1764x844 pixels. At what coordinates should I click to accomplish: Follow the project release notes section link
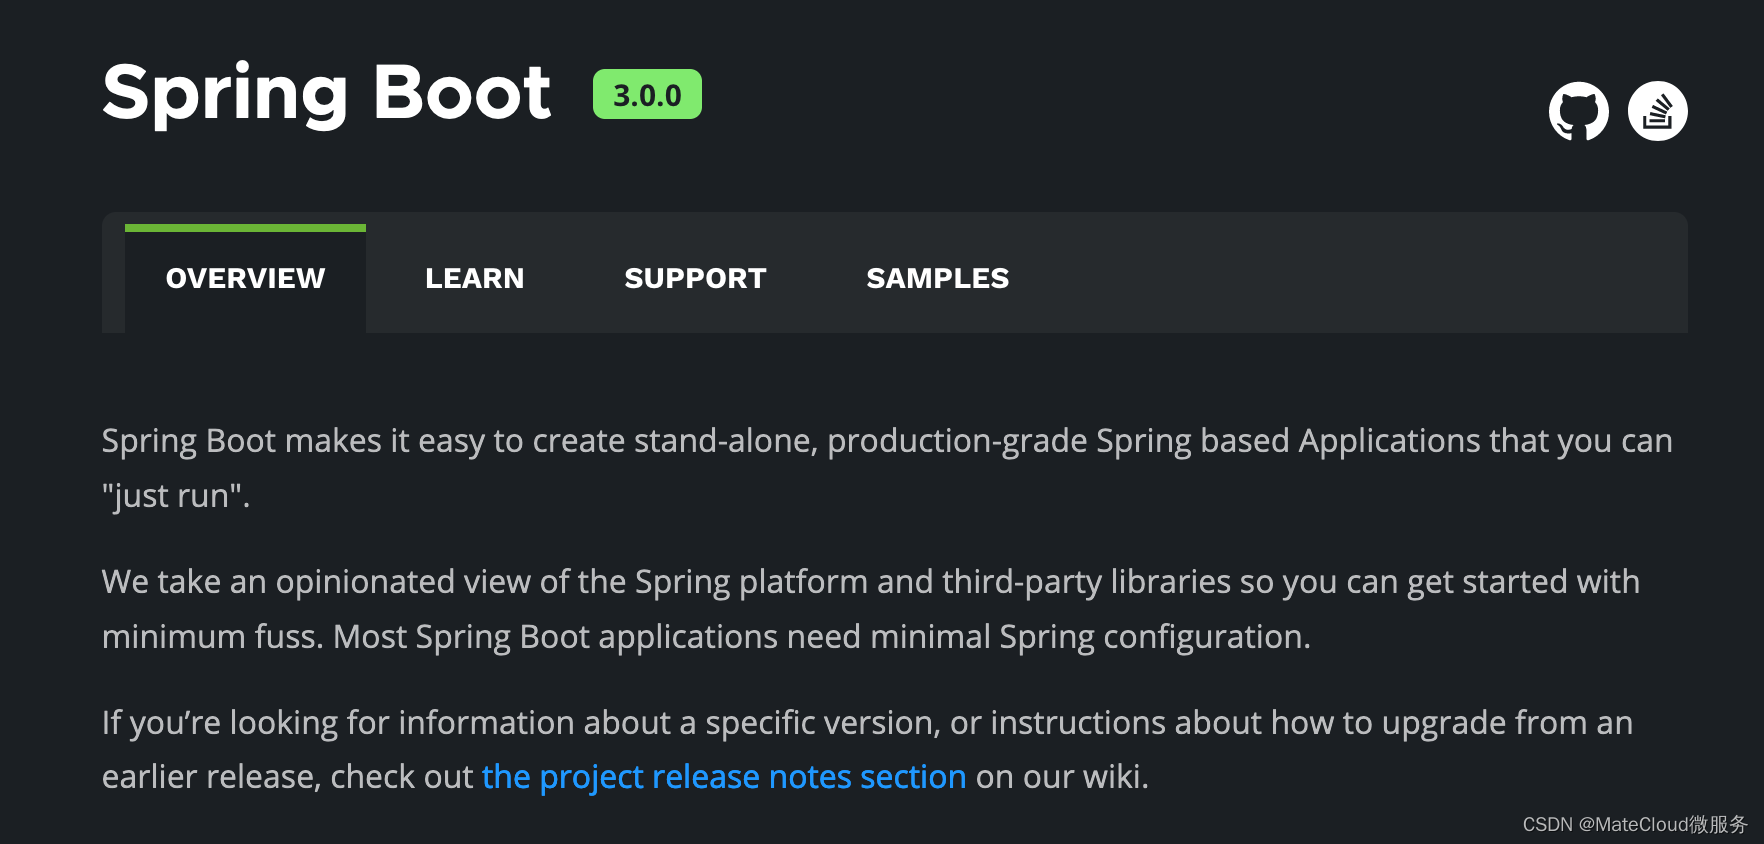(724, 777)
